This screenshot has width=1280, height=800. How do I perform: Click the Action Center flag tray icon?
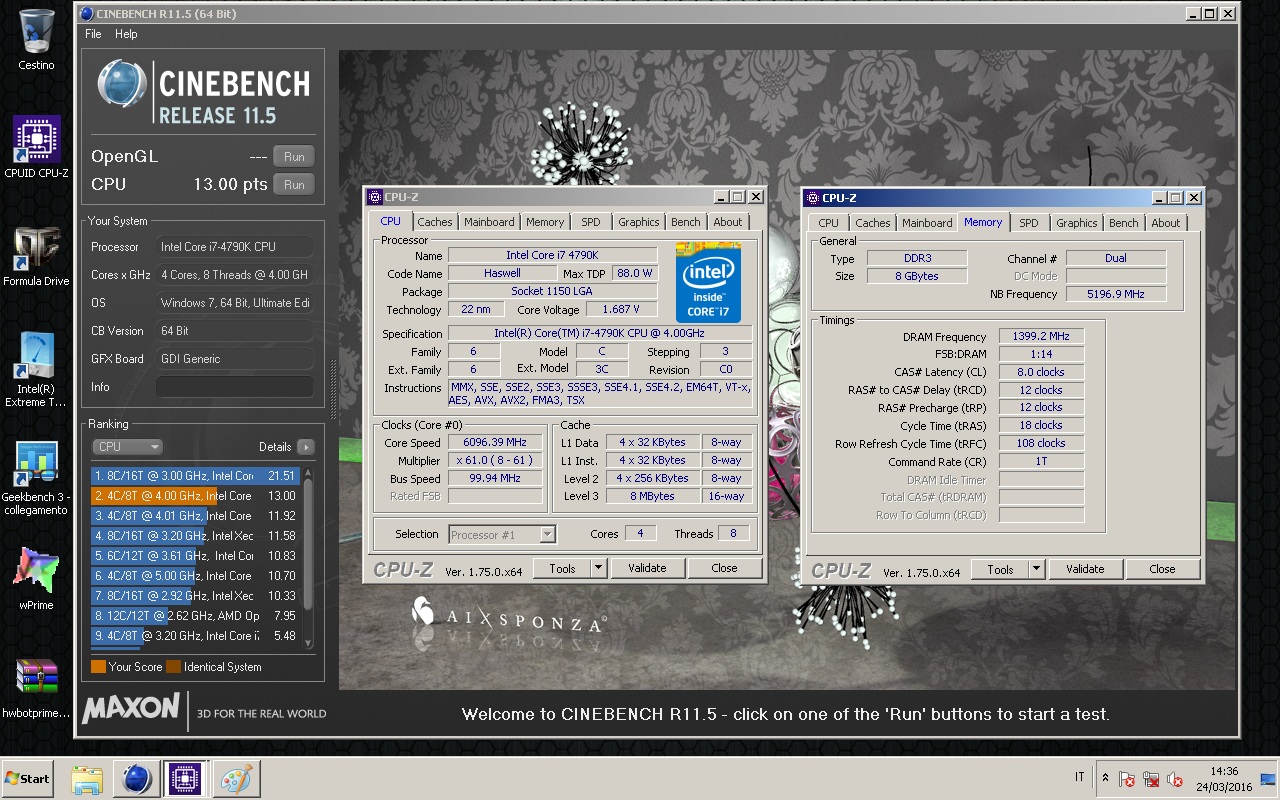pos(1127,779)
